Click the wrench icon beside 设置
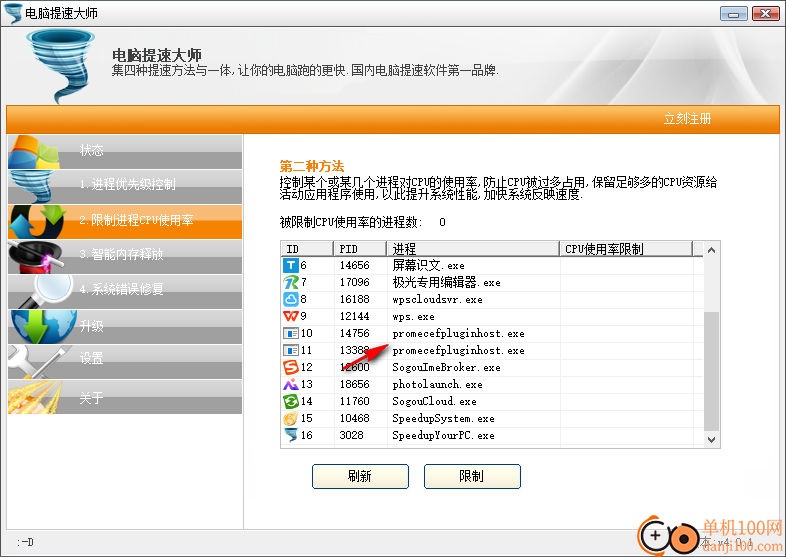786x557 pixels. 38,361
